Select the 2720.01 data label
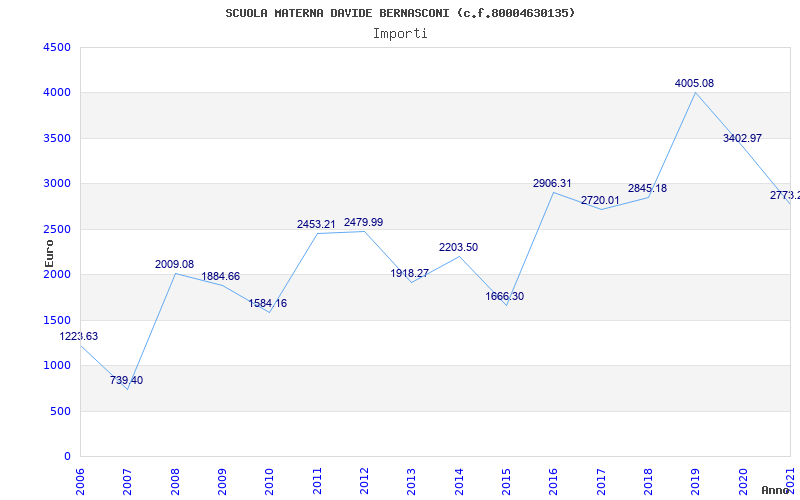The width and height of the screenshot is (800, 500). (600, 201)
